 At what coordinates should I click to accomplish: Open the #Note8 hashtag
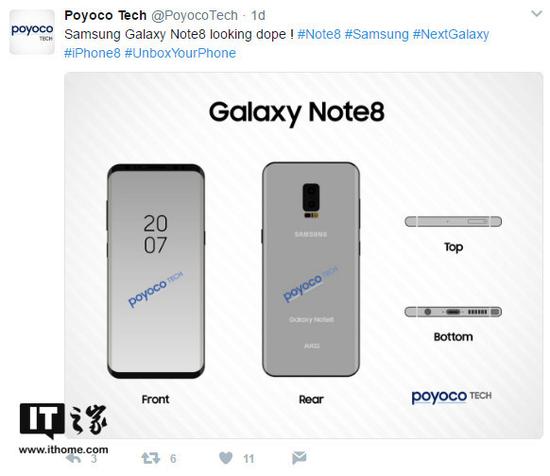pyautogui.click(x=319, y=34)
